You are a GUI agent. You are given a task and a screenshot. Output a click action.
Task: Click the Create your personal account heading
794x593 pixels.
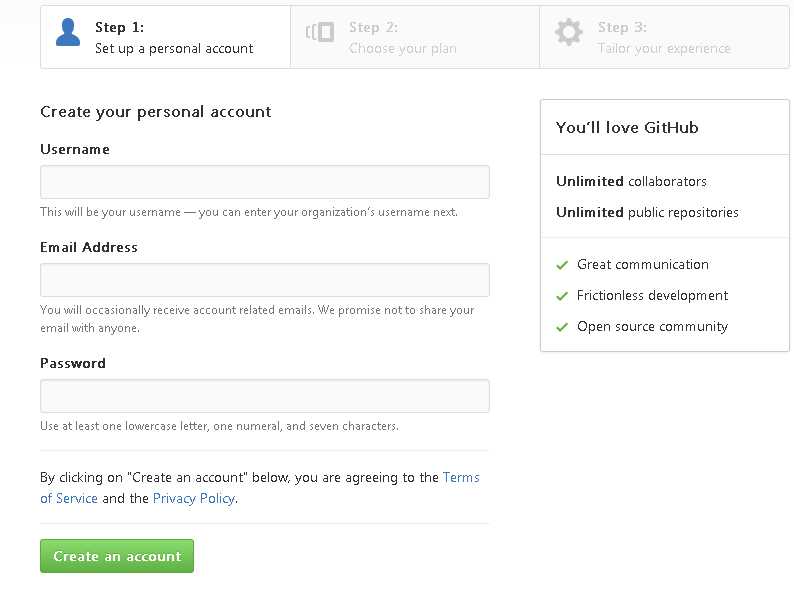coord(156,112)
